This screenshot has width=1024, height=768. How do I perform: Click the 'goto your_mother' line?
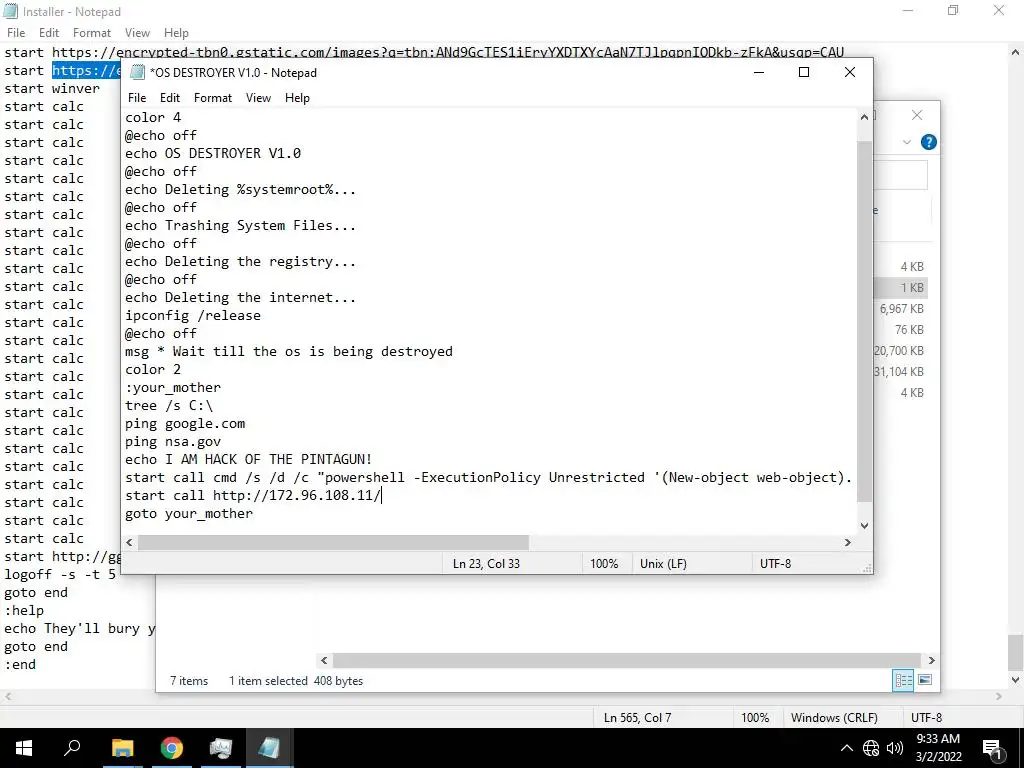click(189, 513)
